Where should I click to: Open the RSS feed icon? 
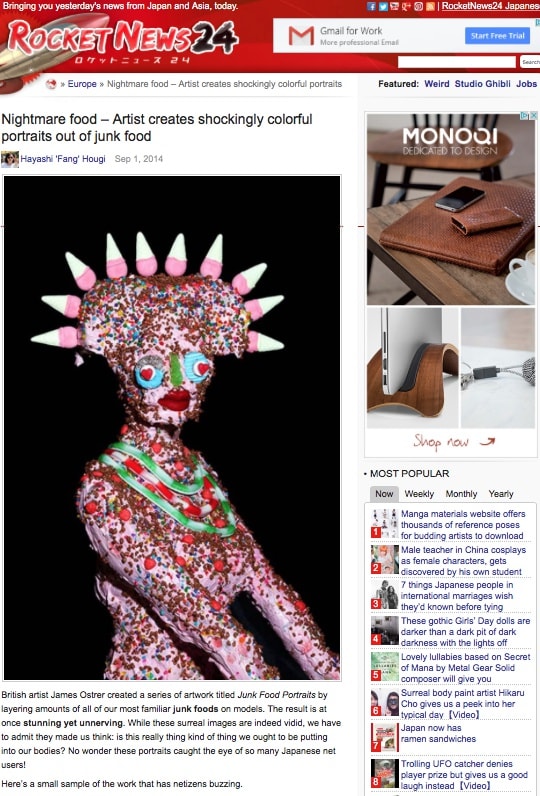tap(430, 7)
